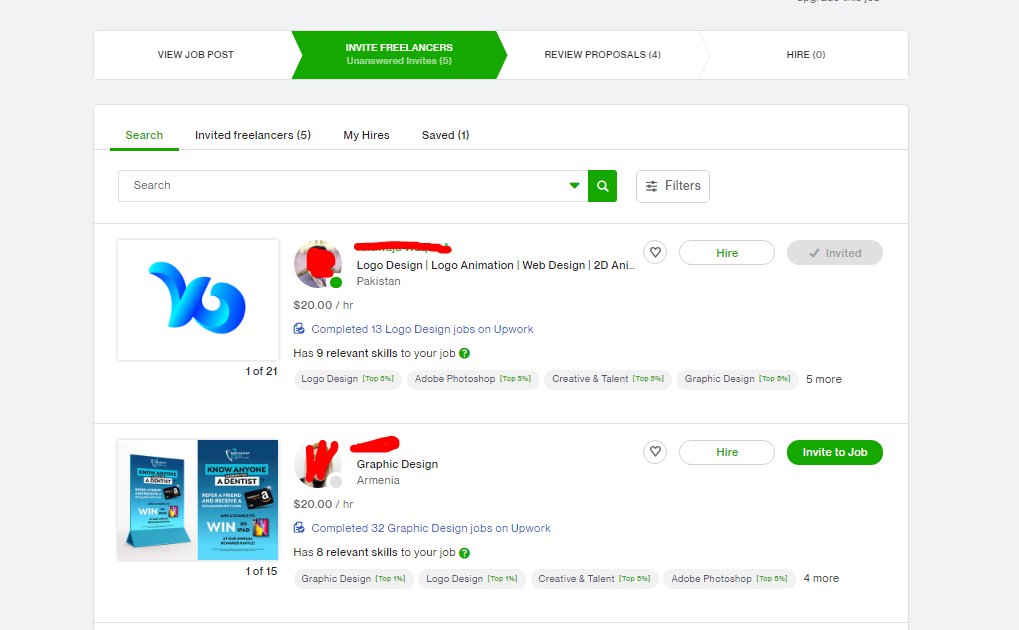Open the search dropdown arrow
Viewport: 1019px width, 630px height.
[x=574, y=186]
